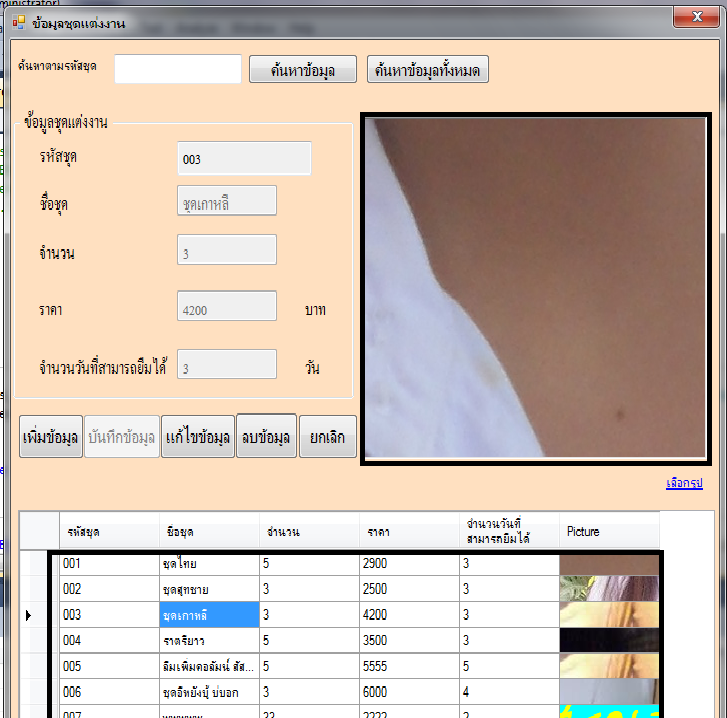Select cell 005 in the grid
The width and height of the screenshot is (727, 718).
[x=109, y=666]
